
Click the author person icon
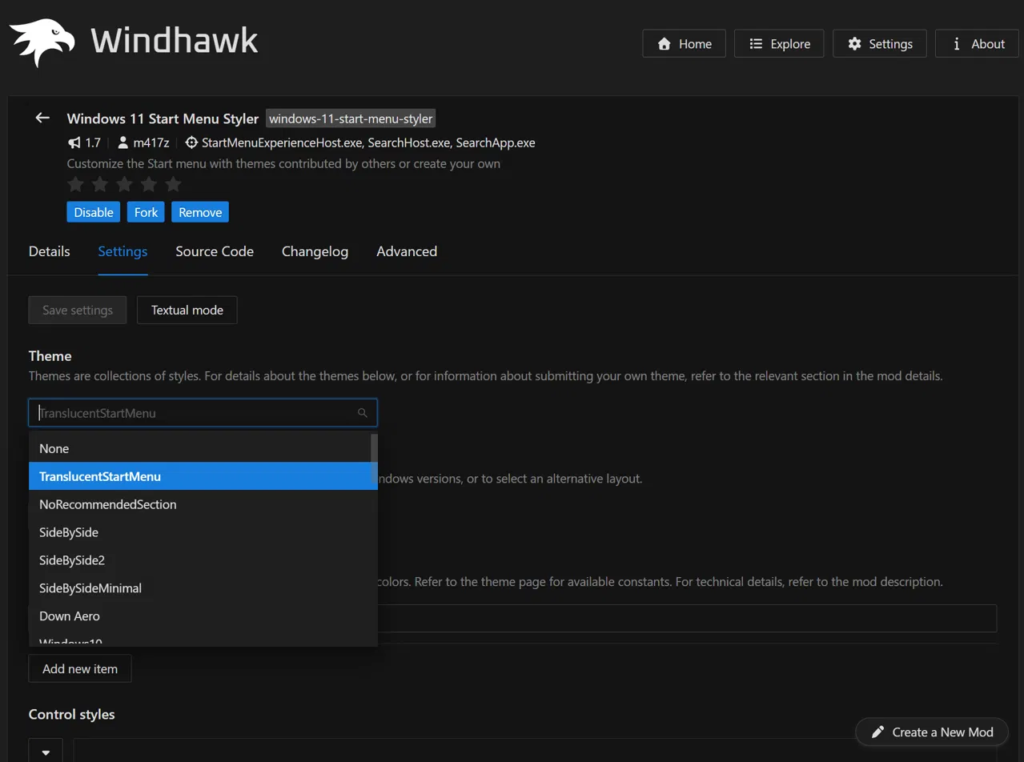(123, 142)
